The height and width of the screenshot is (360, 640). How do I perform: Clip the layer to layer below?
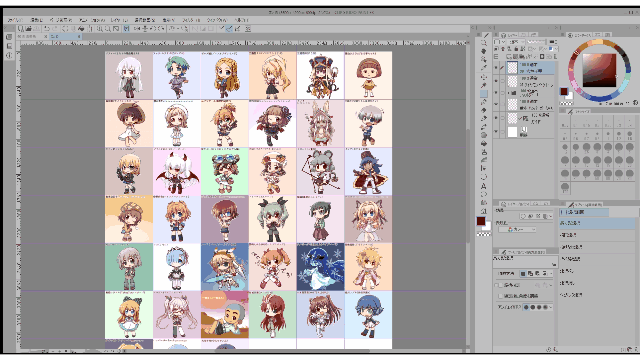coord(496,49)
